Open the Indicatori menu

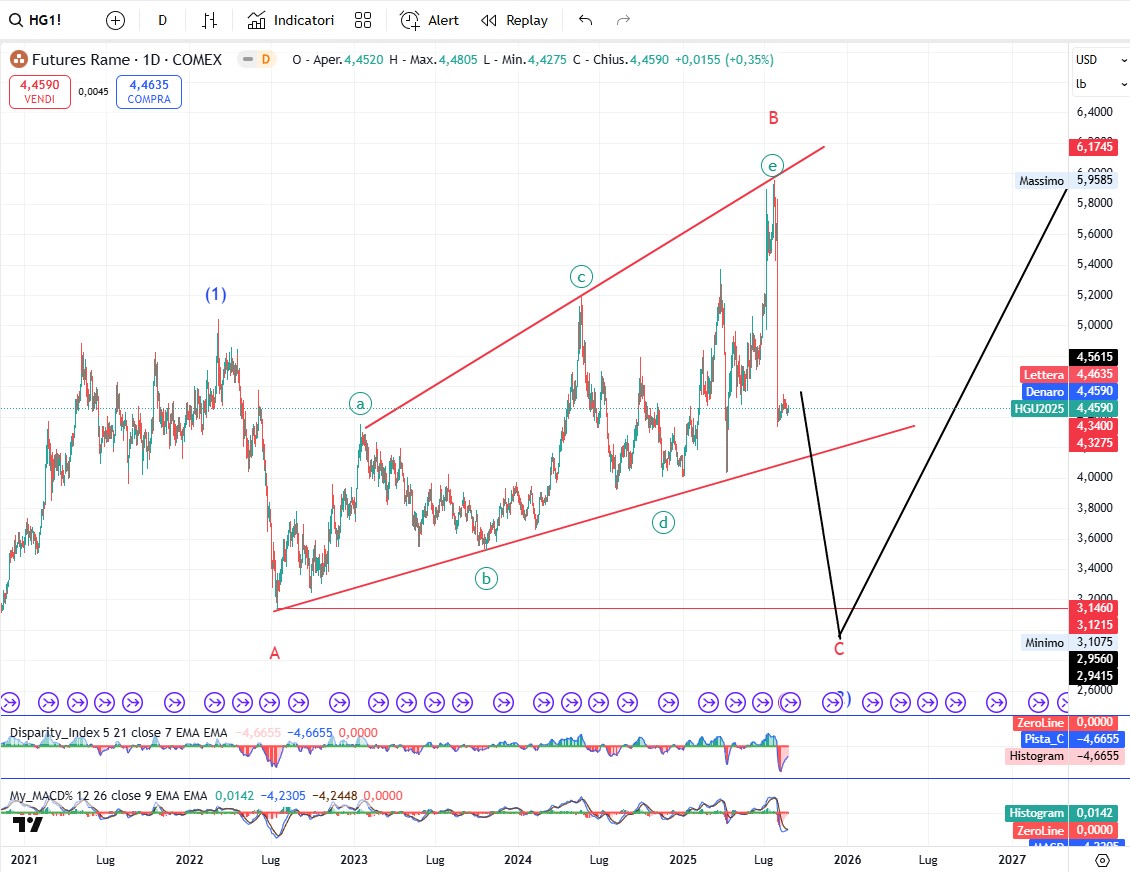290,20
